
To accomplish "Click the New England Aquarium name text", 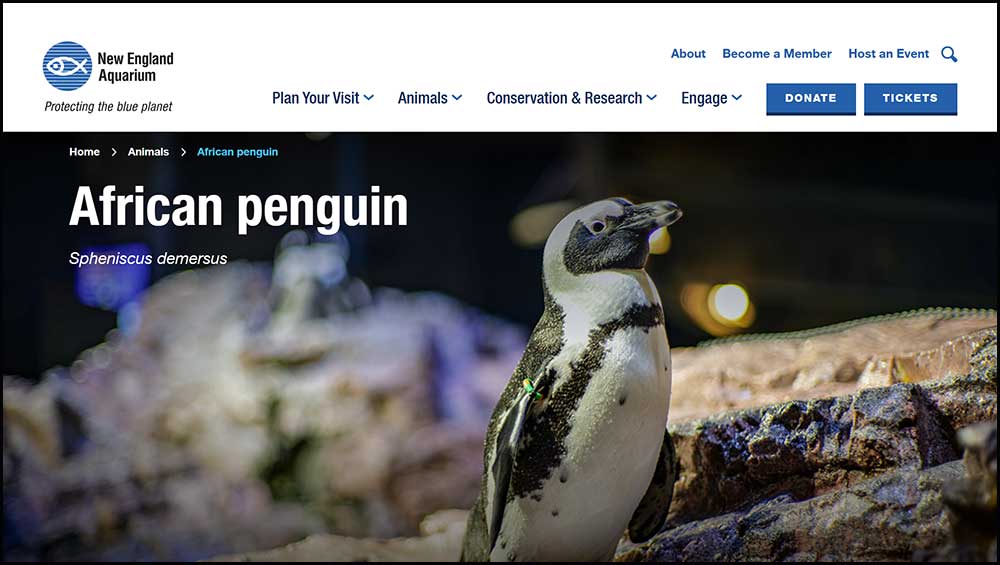I will [135, 67].
